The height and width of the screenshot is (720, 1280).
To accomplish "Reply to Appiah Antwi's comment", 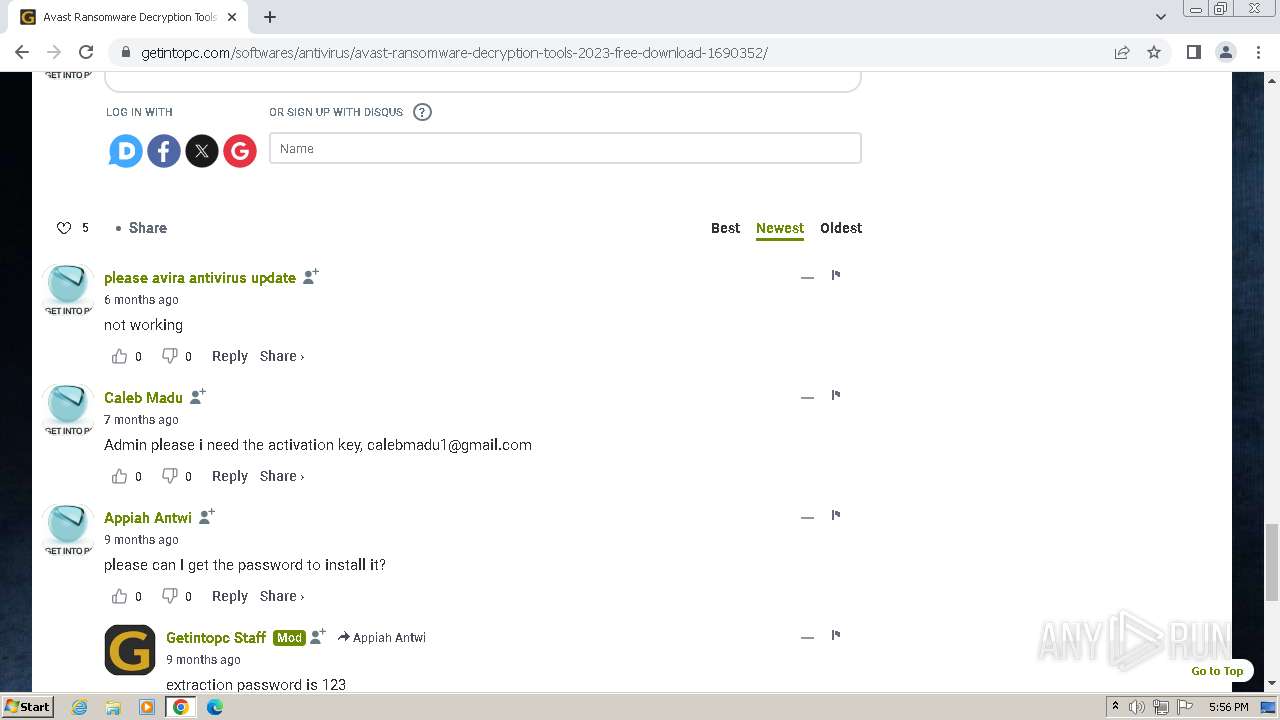I will 230,596.
